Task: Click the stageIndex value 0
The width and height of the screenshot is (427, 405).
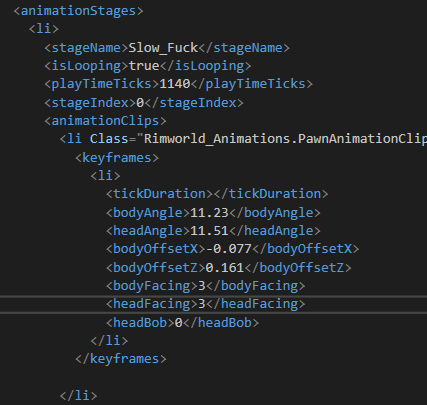Action: pos(140,103)
